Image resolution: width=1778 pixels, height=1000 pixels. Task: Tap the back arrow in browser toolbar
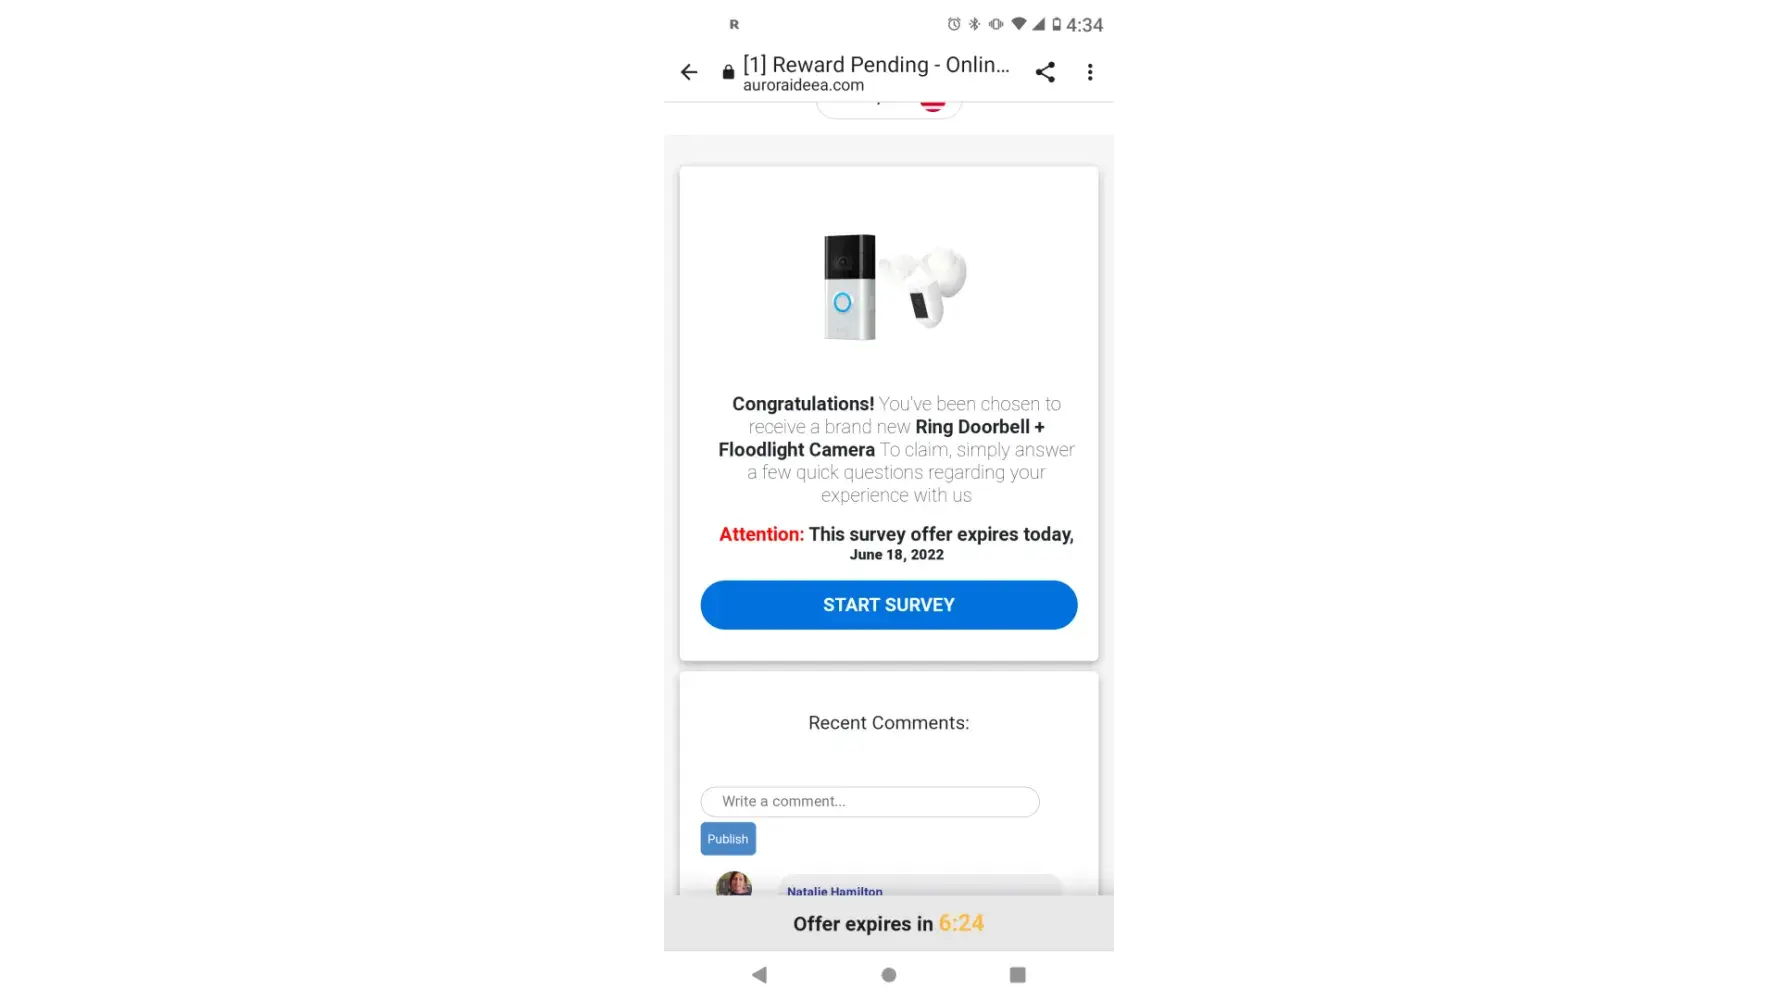689,72
